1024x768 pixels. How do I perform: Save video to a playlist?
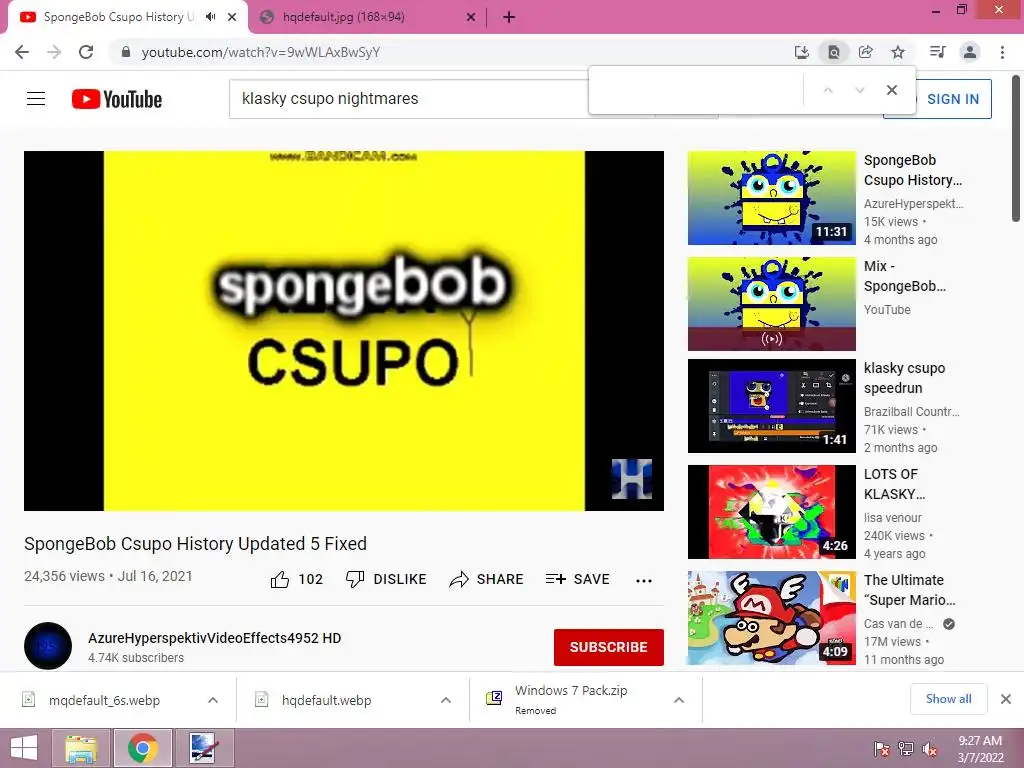(577, 579)
